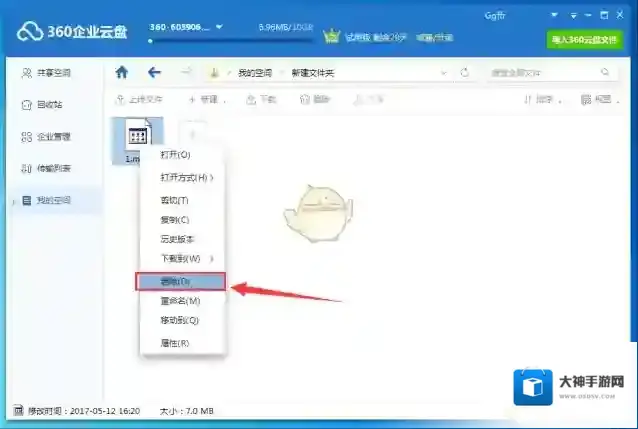Choose 复制(C) from the context menu
The image size is (638, 429).
182,220
